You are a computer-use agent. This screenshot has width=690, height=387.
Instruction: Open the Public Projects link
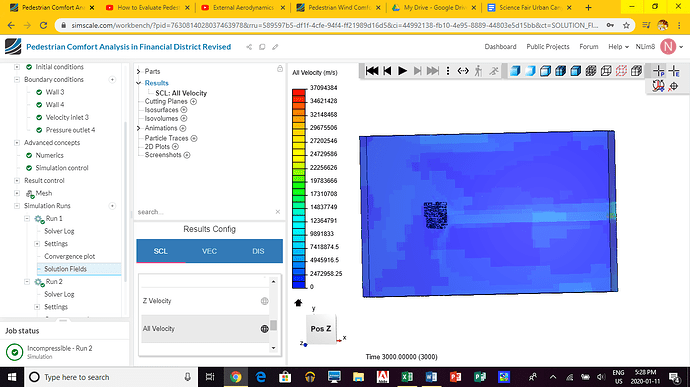(x=548, y=47)
